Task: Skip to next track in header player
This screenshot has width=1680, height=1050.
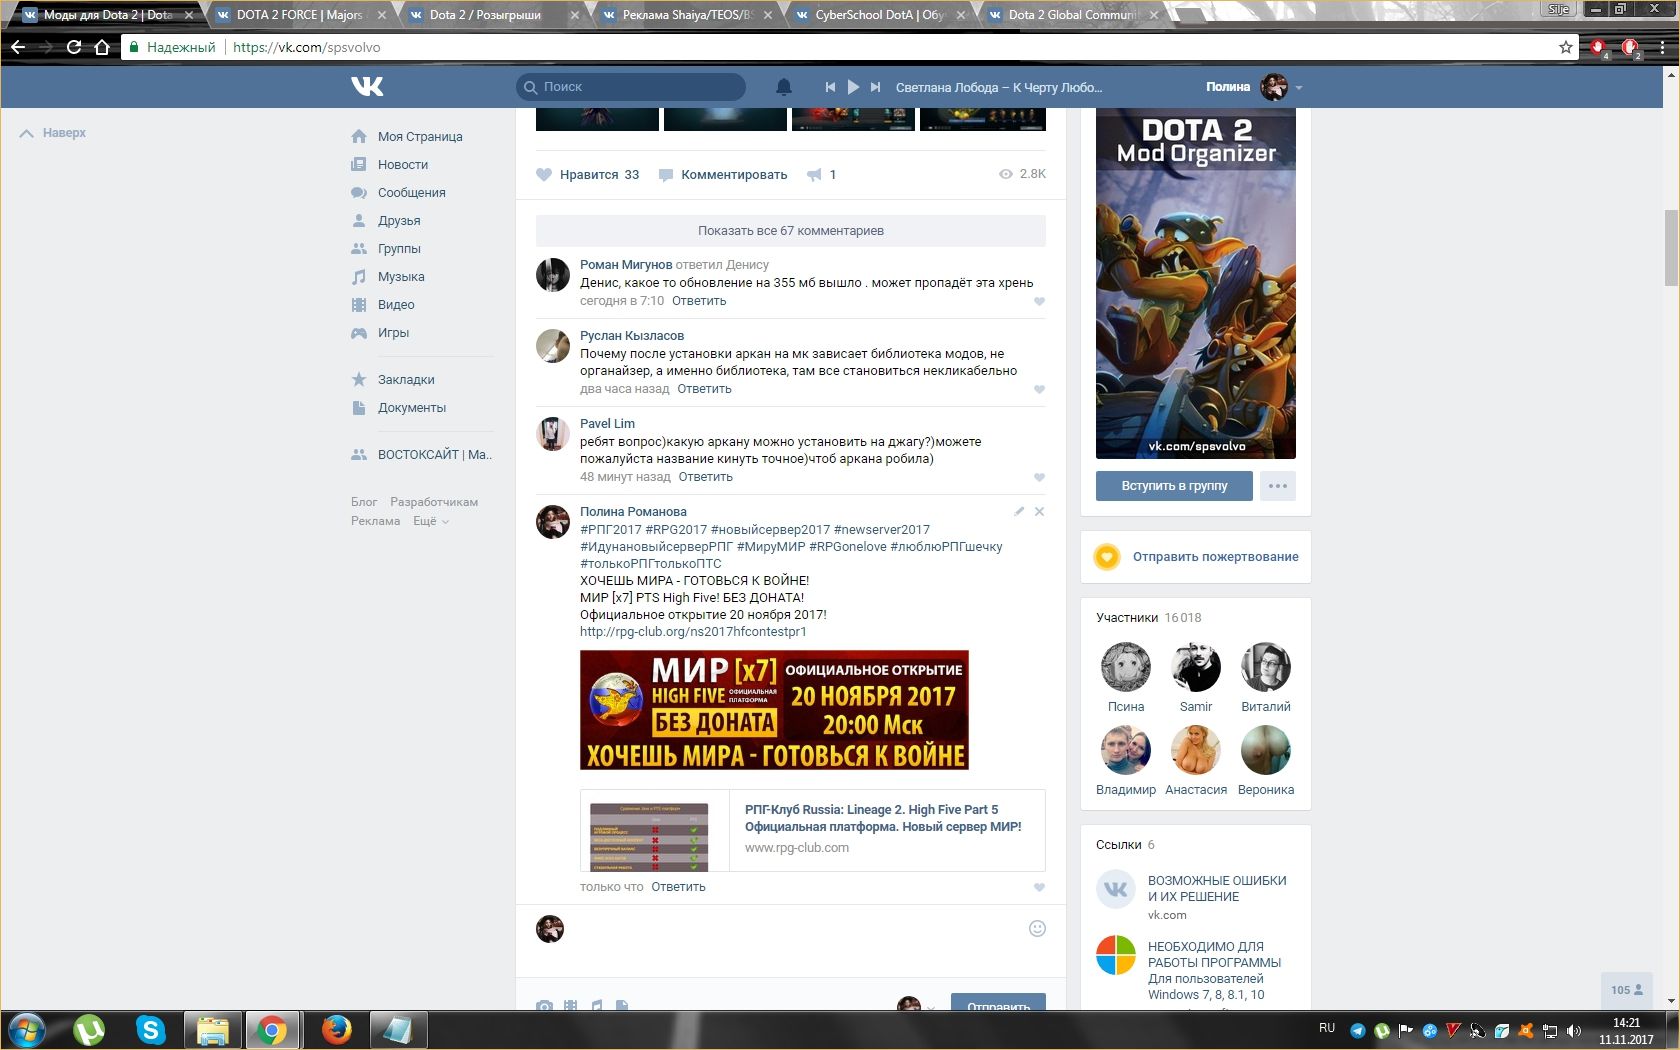Action: [875, 87]
